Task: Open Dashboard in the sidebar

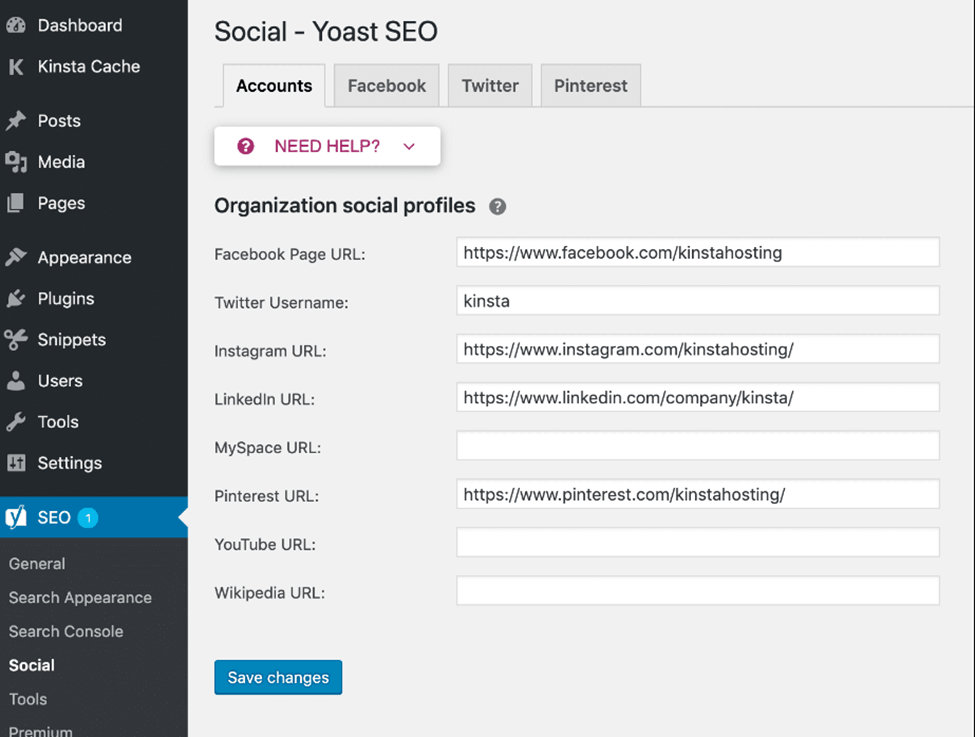Action: (94, 25)
